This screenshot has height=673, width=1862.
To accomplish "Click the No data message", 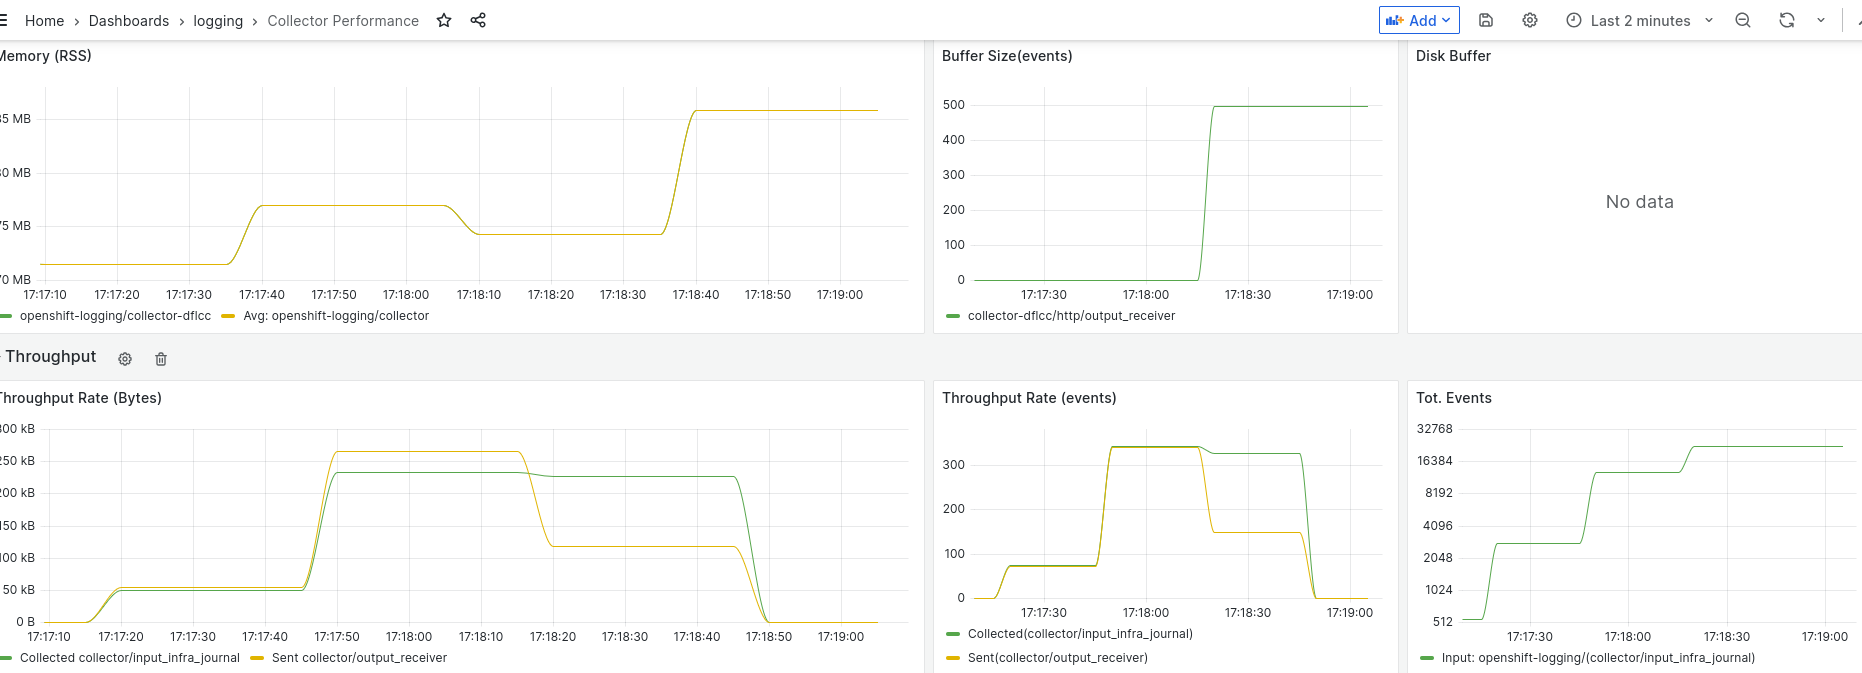I will tap(1640, 202).
